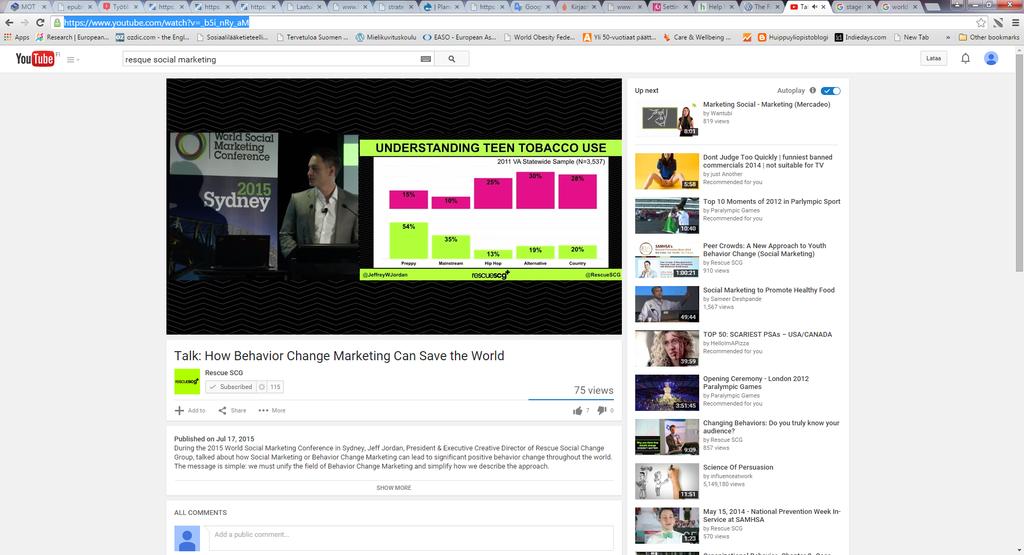The width and height of the screenshot is (1024, 555).
Task: Open the on-screen keyboard icon in search
Action: [x=426, y=59]
